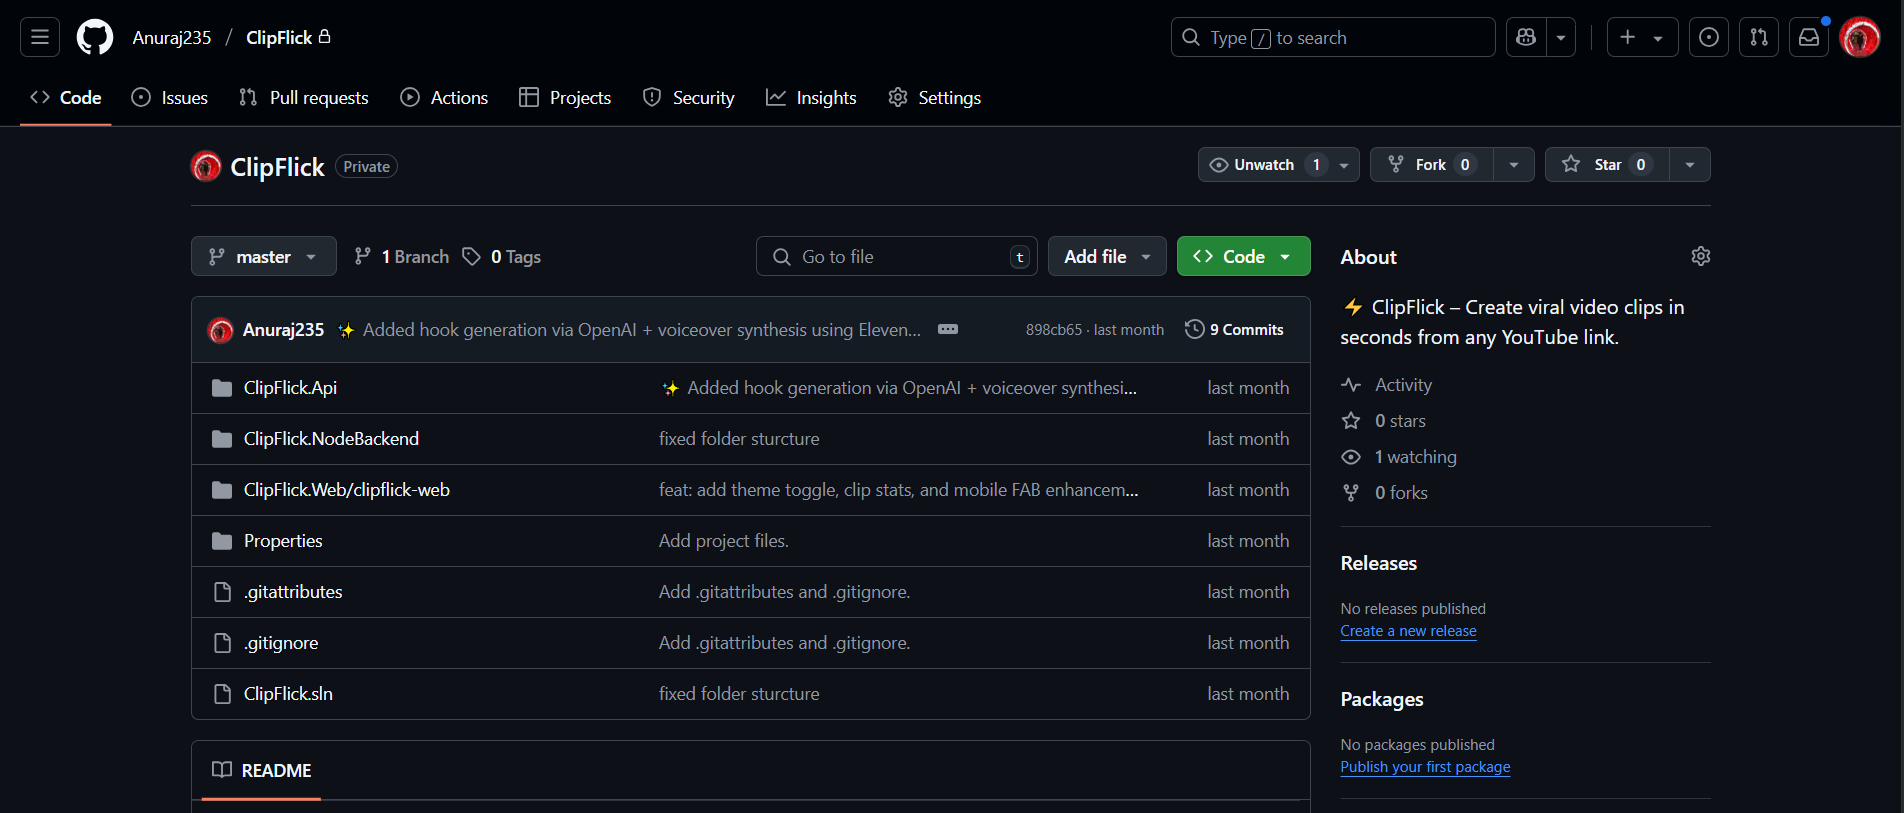Viewport: 1904px width, 813px height.
Task: Toggle Unwatch notifications for repository
Action: [1265, 165]
